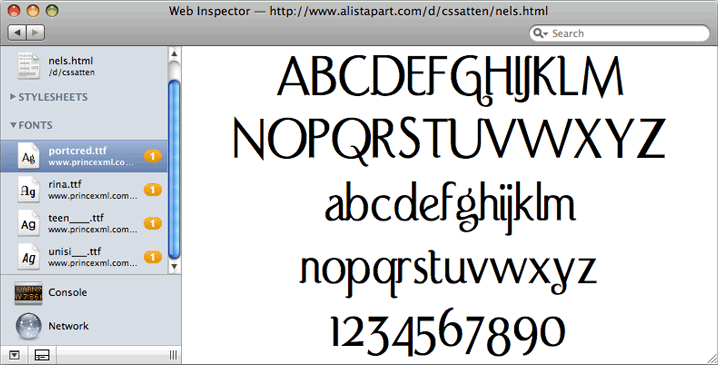Open the unisi___.ttf font icon
Screen dimensions: 718x365
point(28,257)
